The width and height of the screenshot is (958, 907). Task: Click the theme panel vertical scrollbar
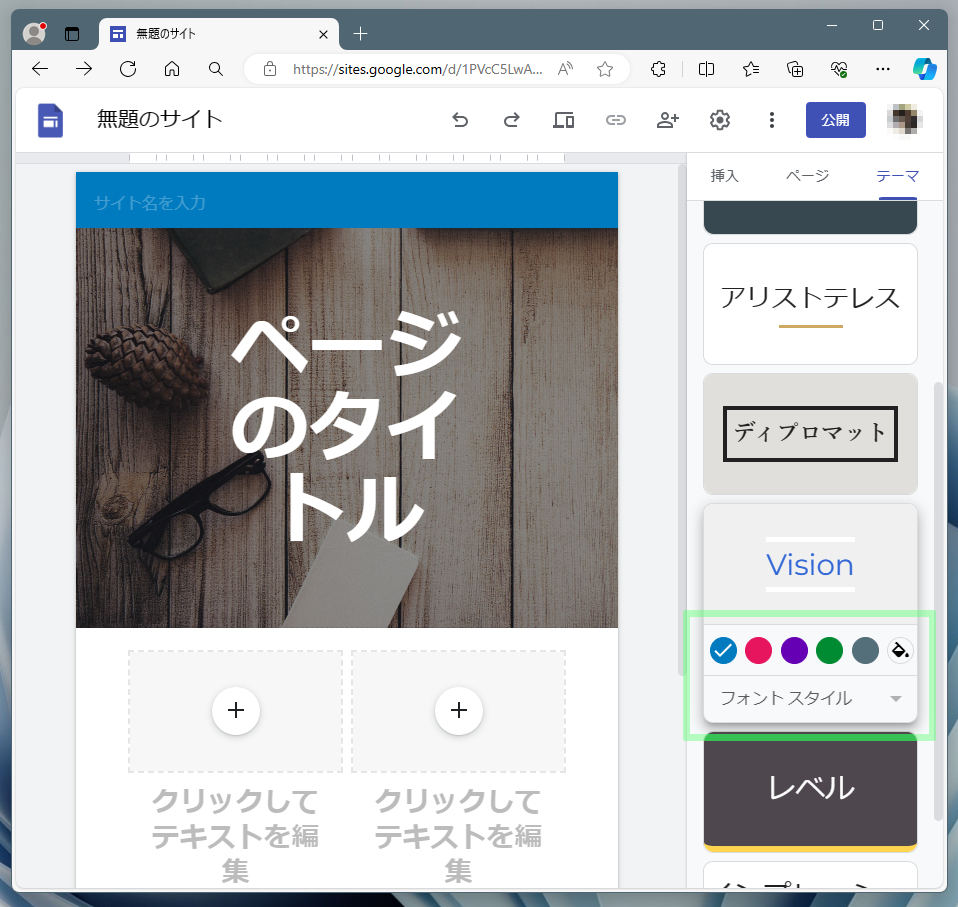(x=938, y=602)
